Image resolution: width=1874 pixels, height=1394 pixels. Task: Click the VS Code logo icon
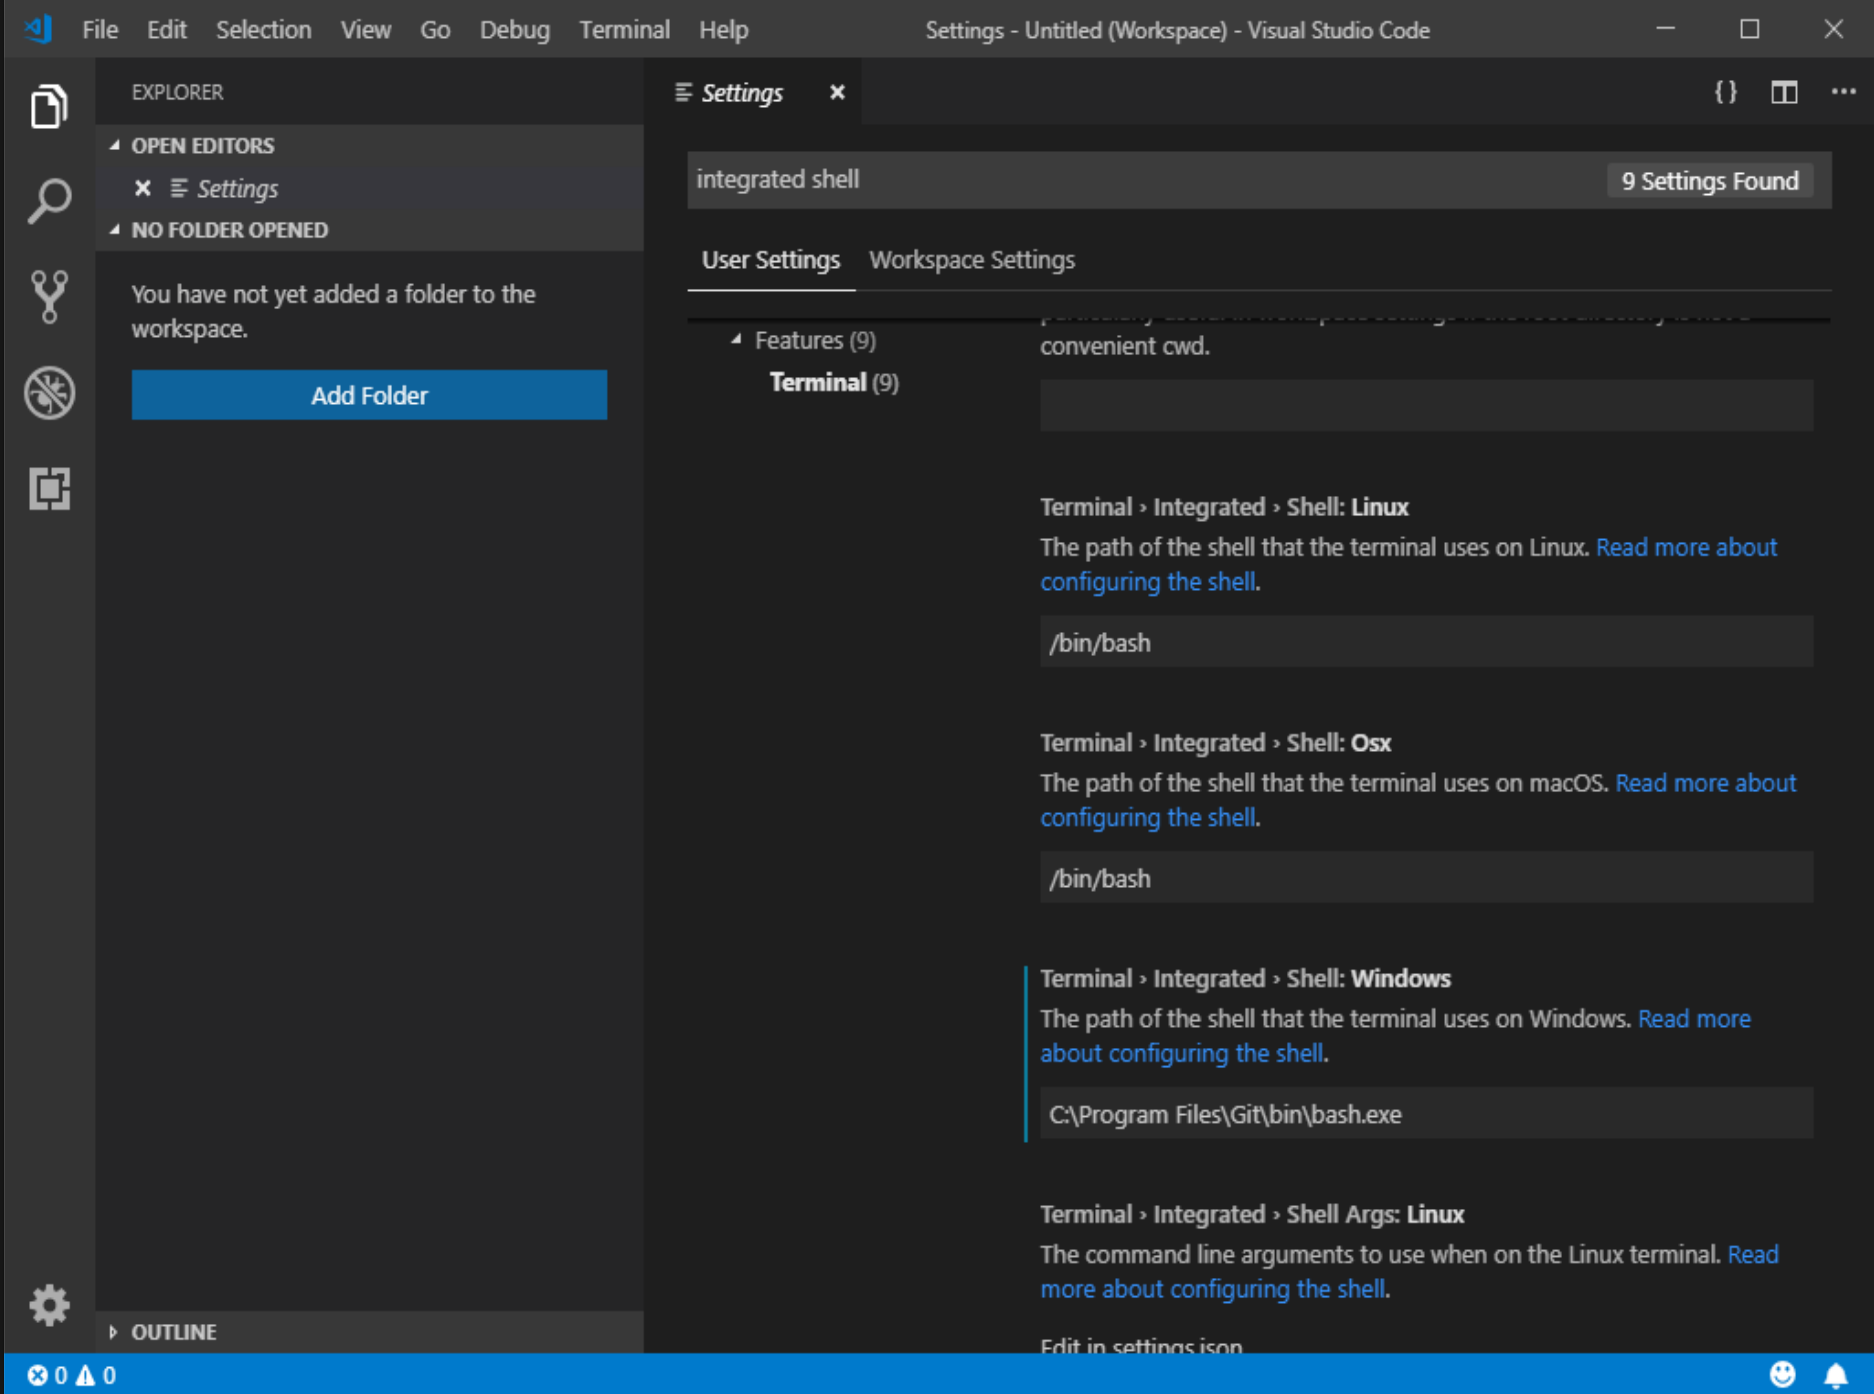(38, 29)
